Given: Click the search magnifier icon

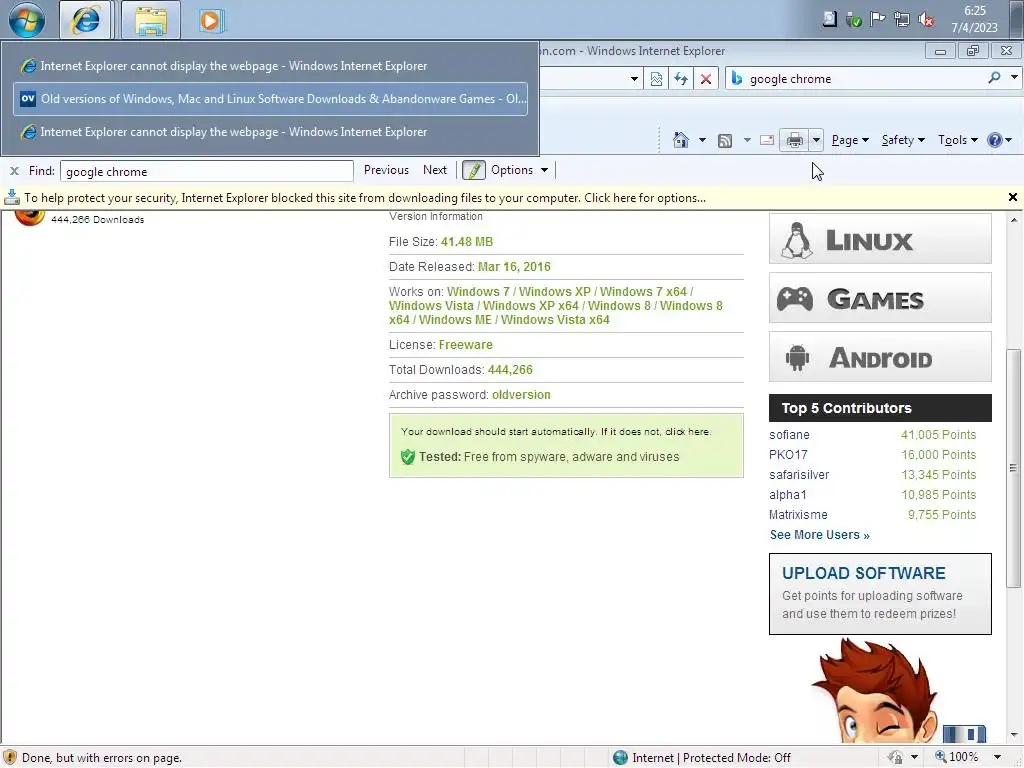Looking at the screenshot, I should click(x=994, y=78).
